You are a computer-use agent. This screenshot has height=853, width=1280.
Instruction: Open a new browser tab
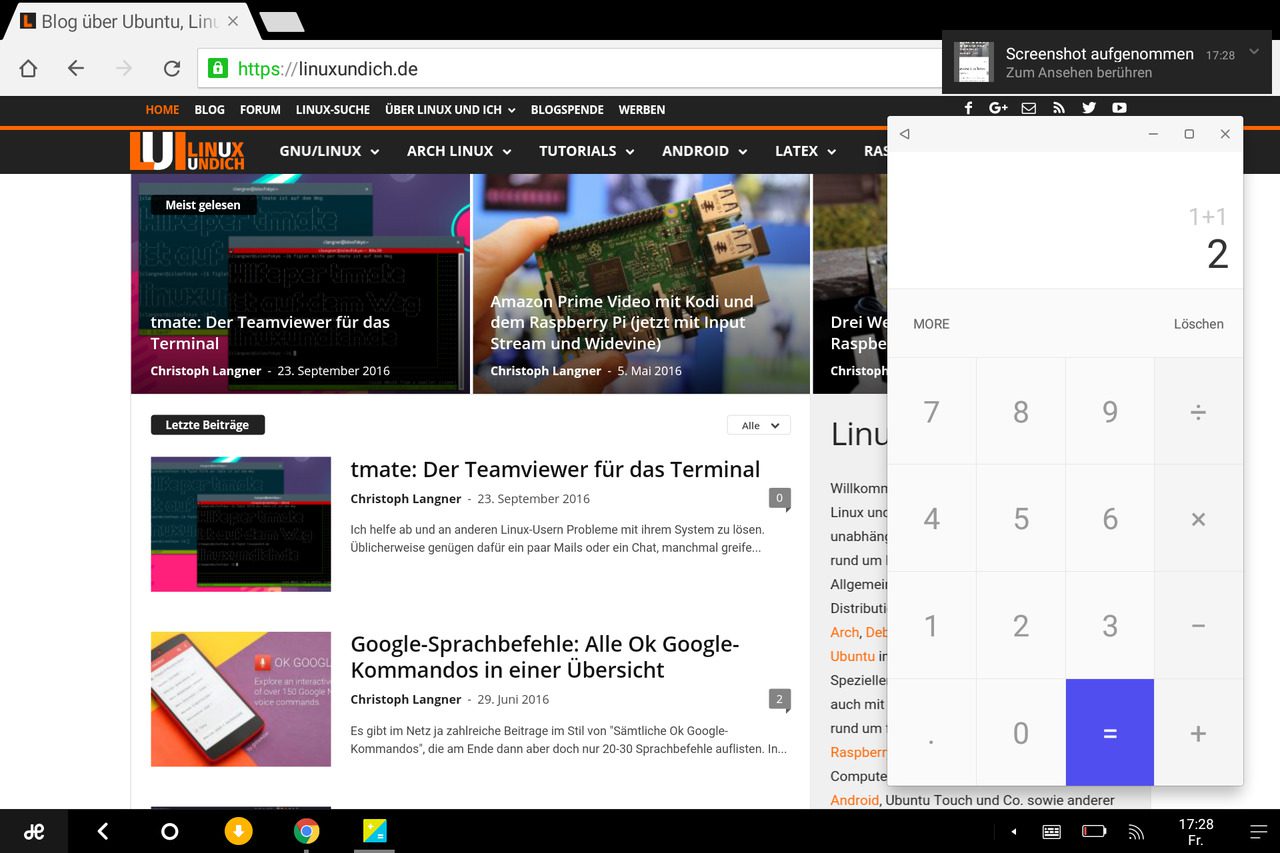pos(281,22)
